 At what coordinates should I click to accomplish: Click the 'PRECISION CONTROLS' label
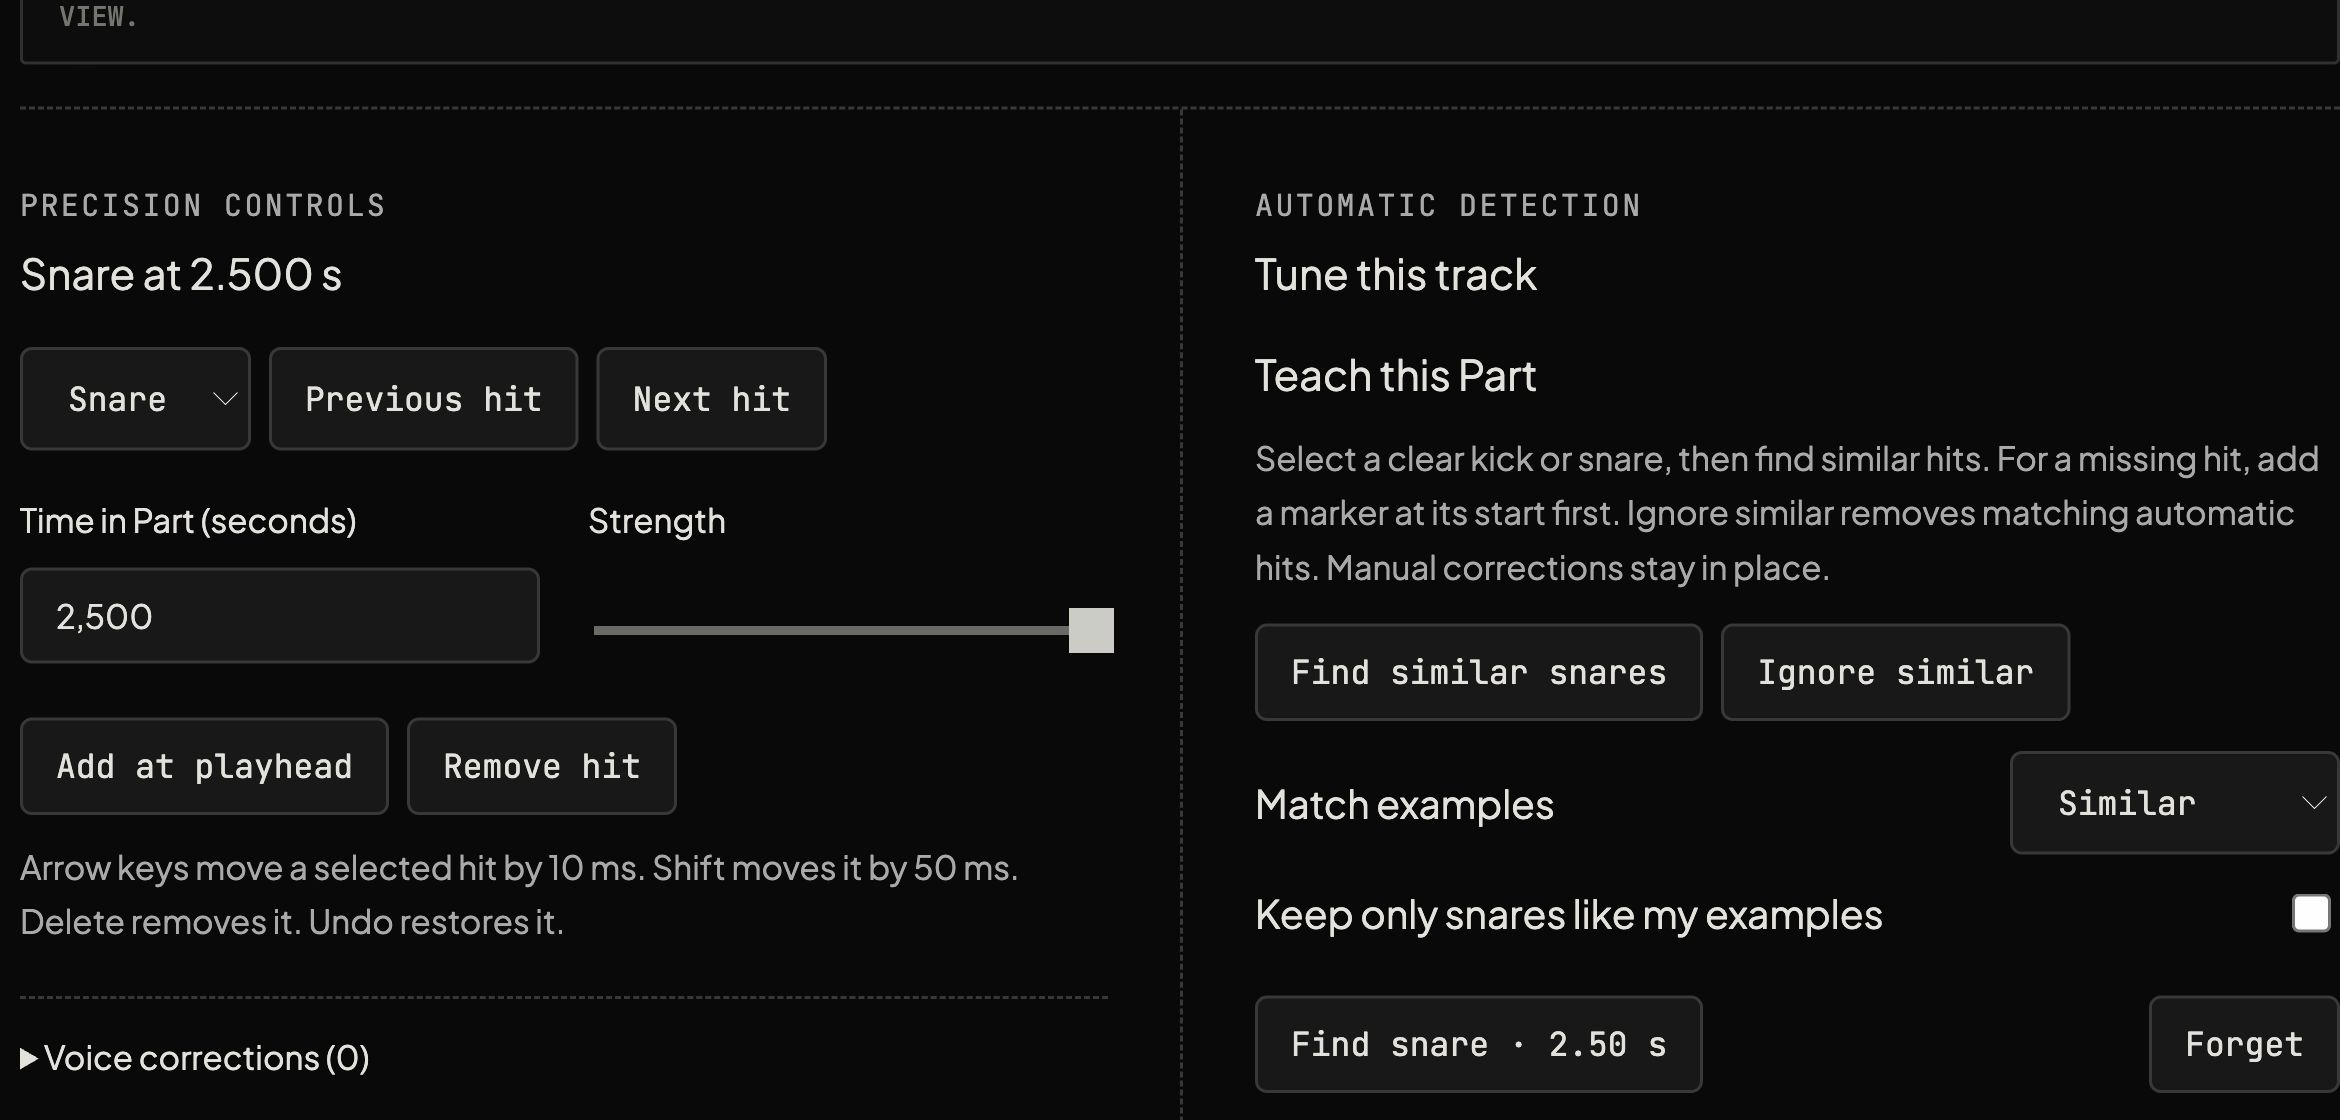coord(203,206)
